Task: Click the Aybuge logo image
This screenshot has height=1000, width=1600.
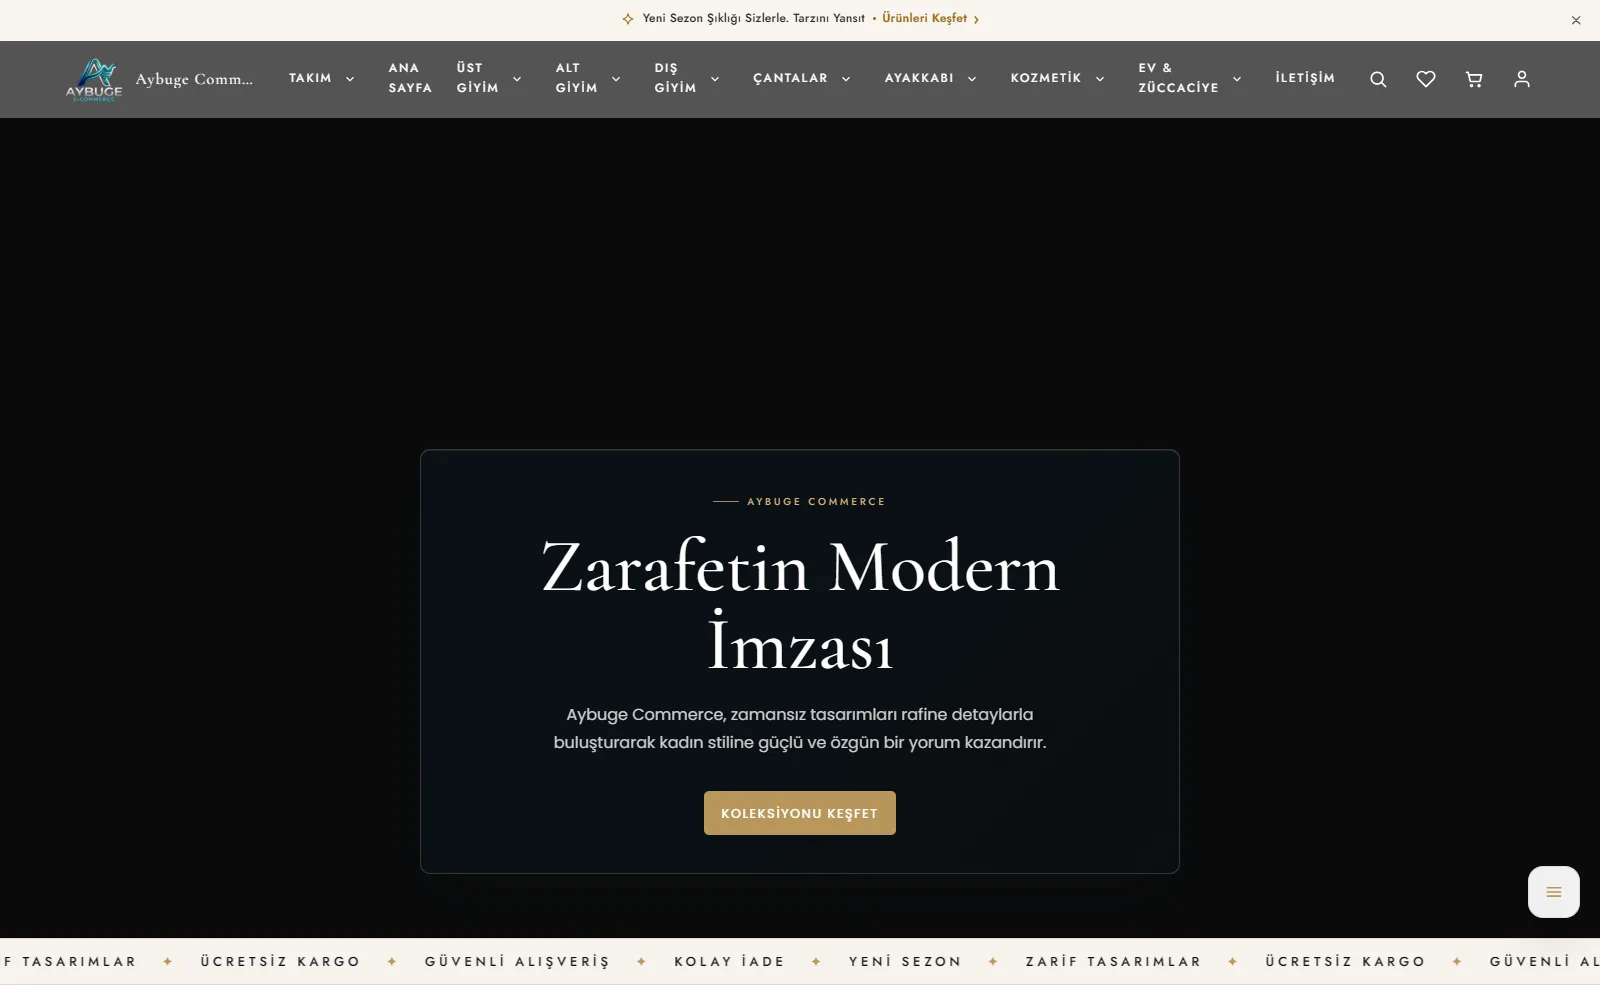Action: (x=94, y=79)
